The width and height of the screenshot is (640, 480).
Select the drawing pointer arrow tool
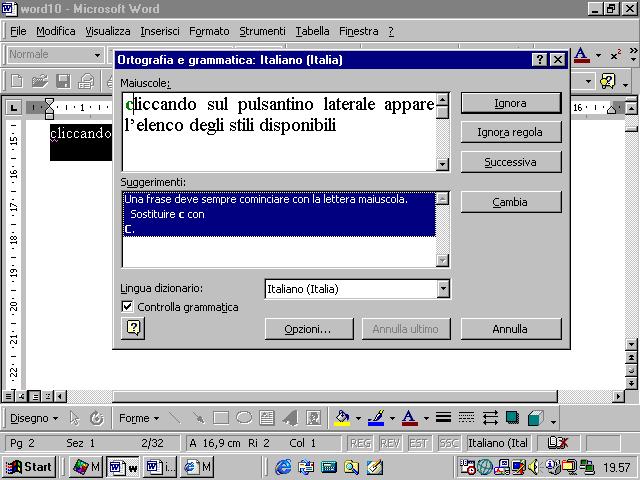coord(74,418)
